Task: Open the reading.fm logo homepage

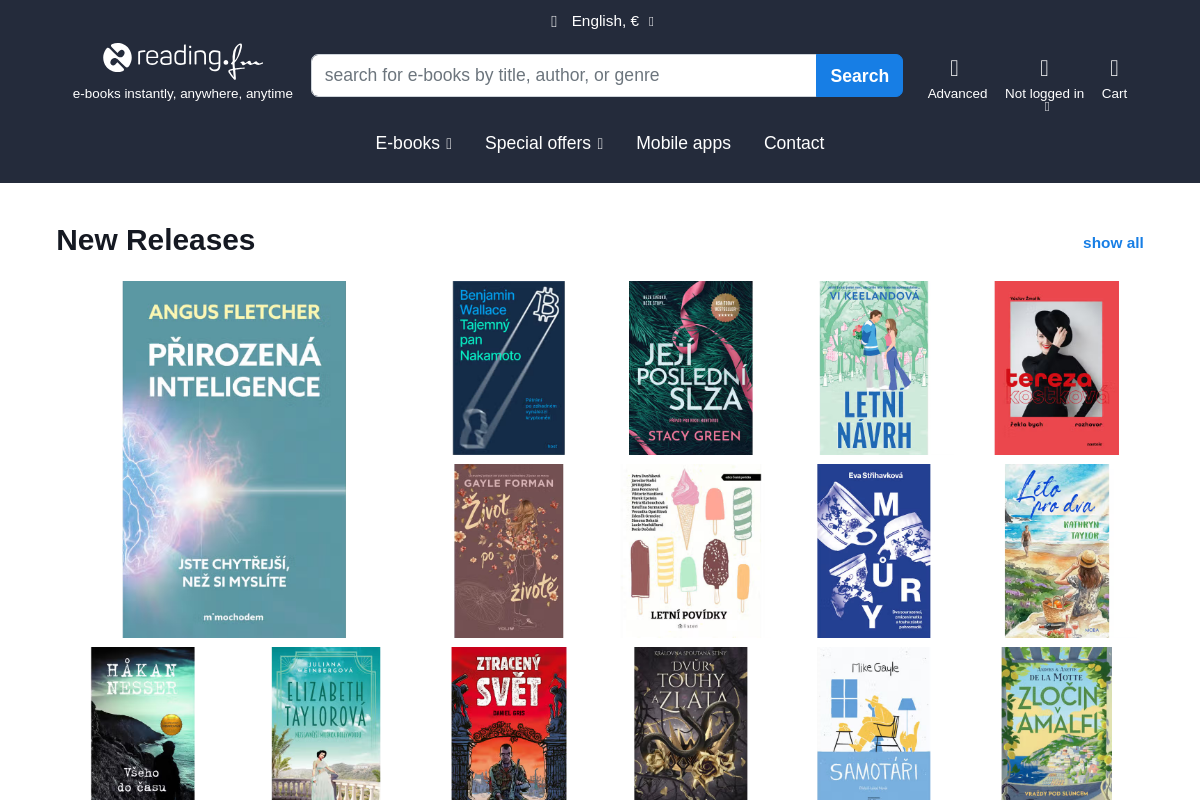Action: point(183,60)
